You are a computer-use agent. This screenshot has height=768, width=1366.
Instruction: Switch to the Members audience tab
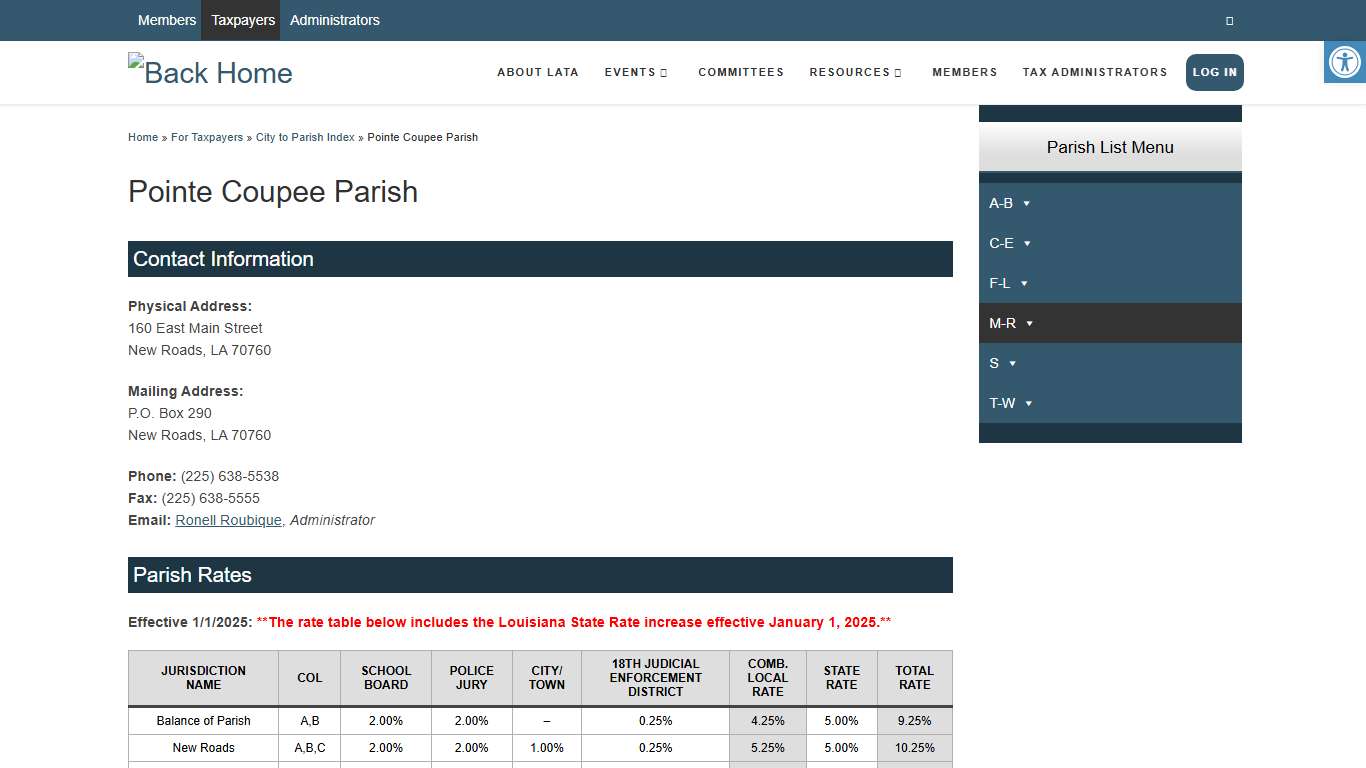(167, 20)
